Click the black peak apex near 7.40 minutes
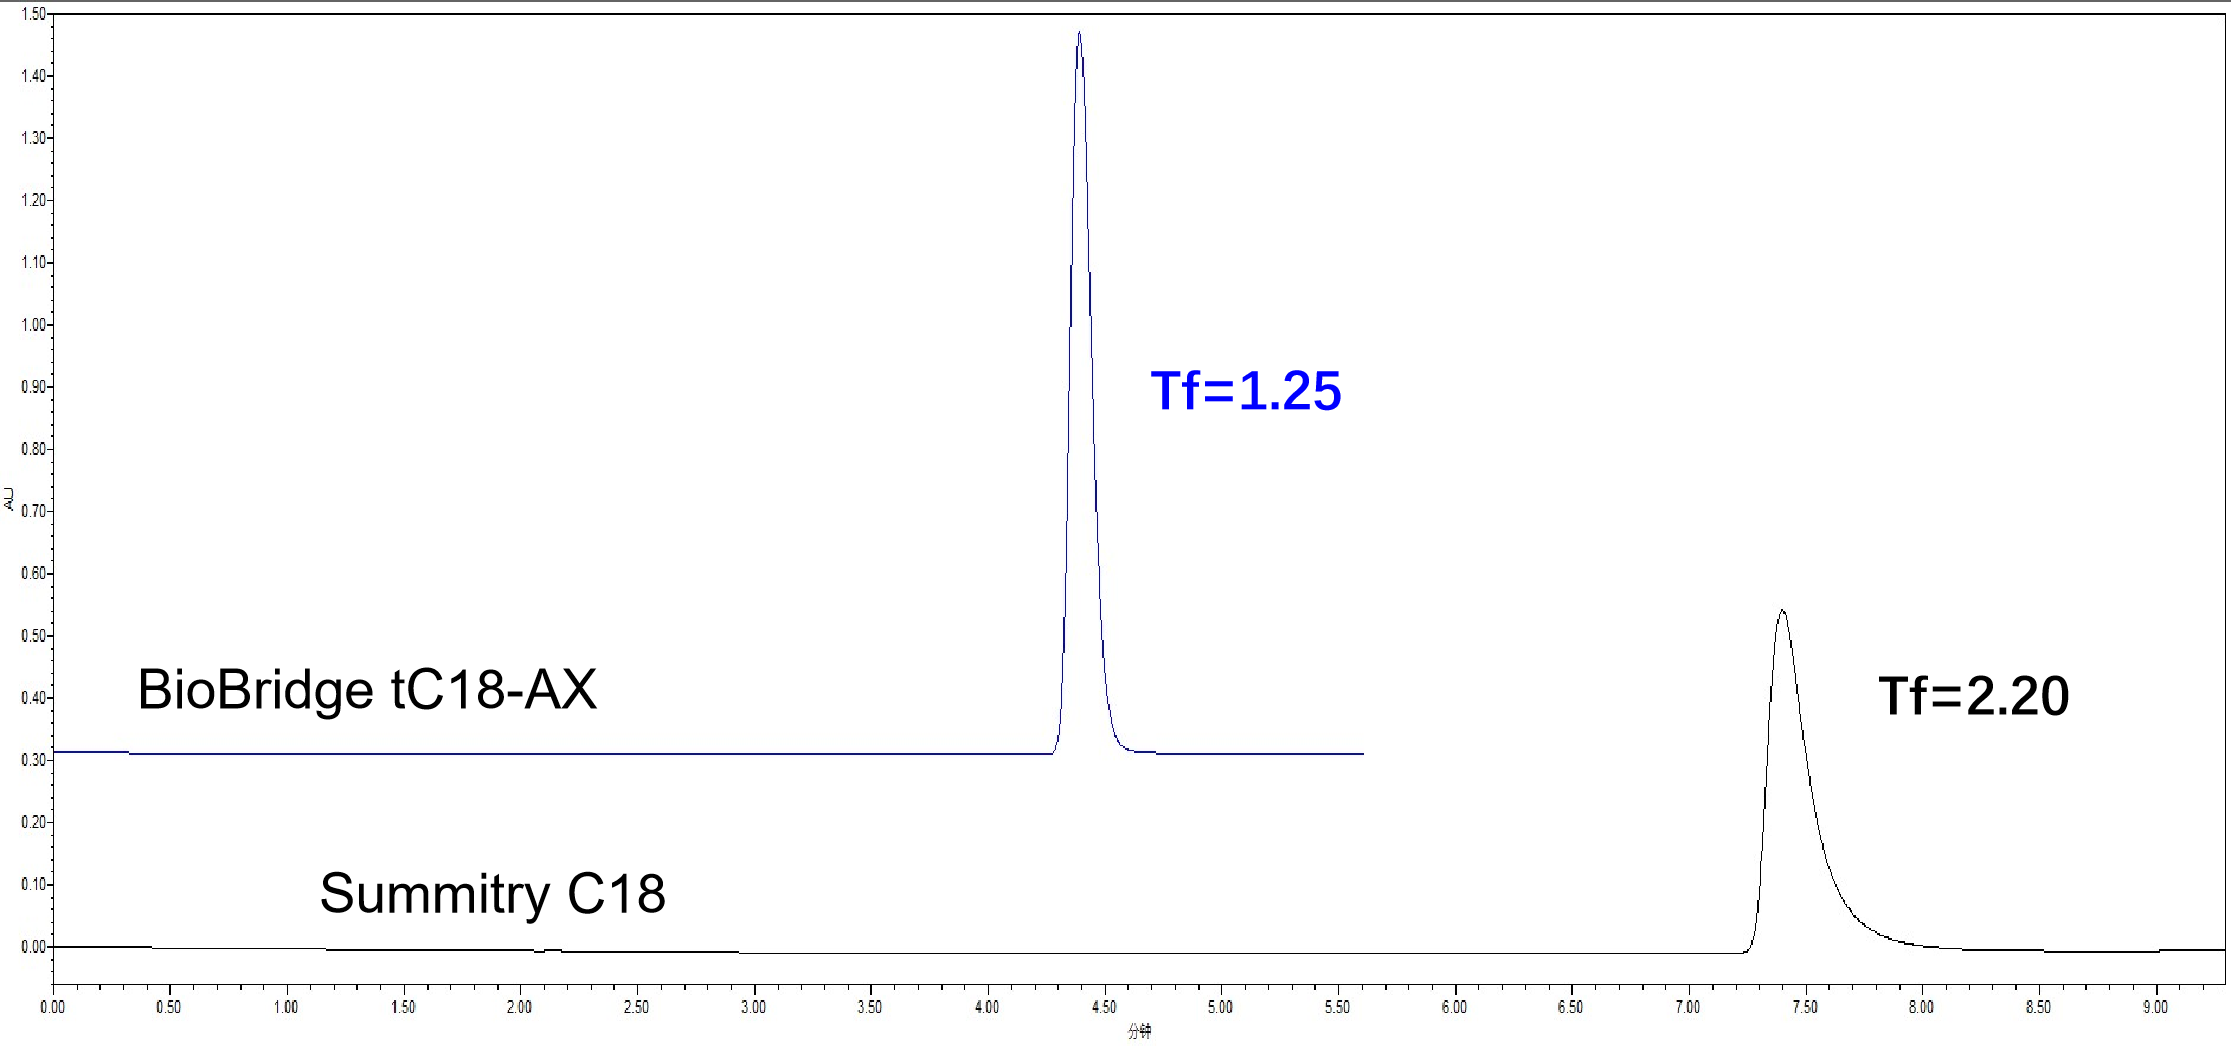Image resolution: width=2232 pixels, height=1047 pixels. (x=1782, y=611)
